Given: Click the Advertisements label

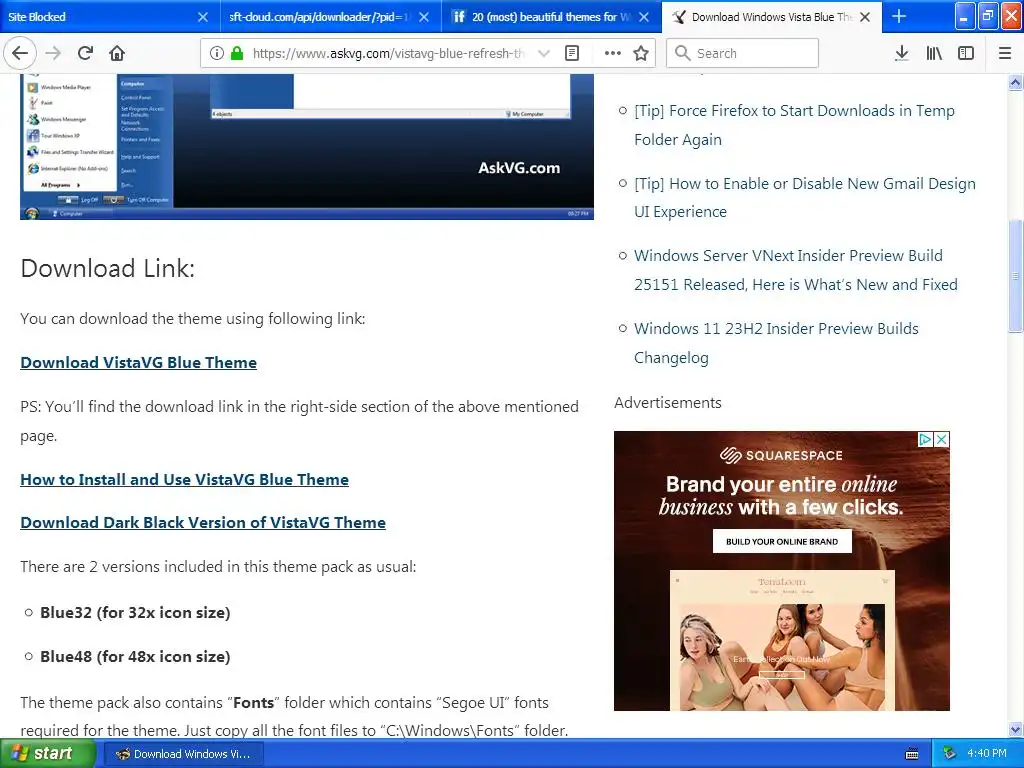Looking at the screenshot, I should point(667,403).
